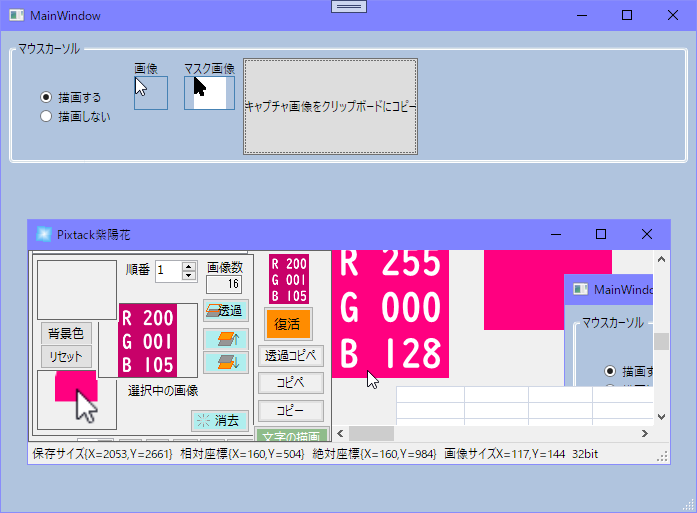Click the green 文字の描画 button
The width and height of the screenshot is (697, 513).
(292, 435)
